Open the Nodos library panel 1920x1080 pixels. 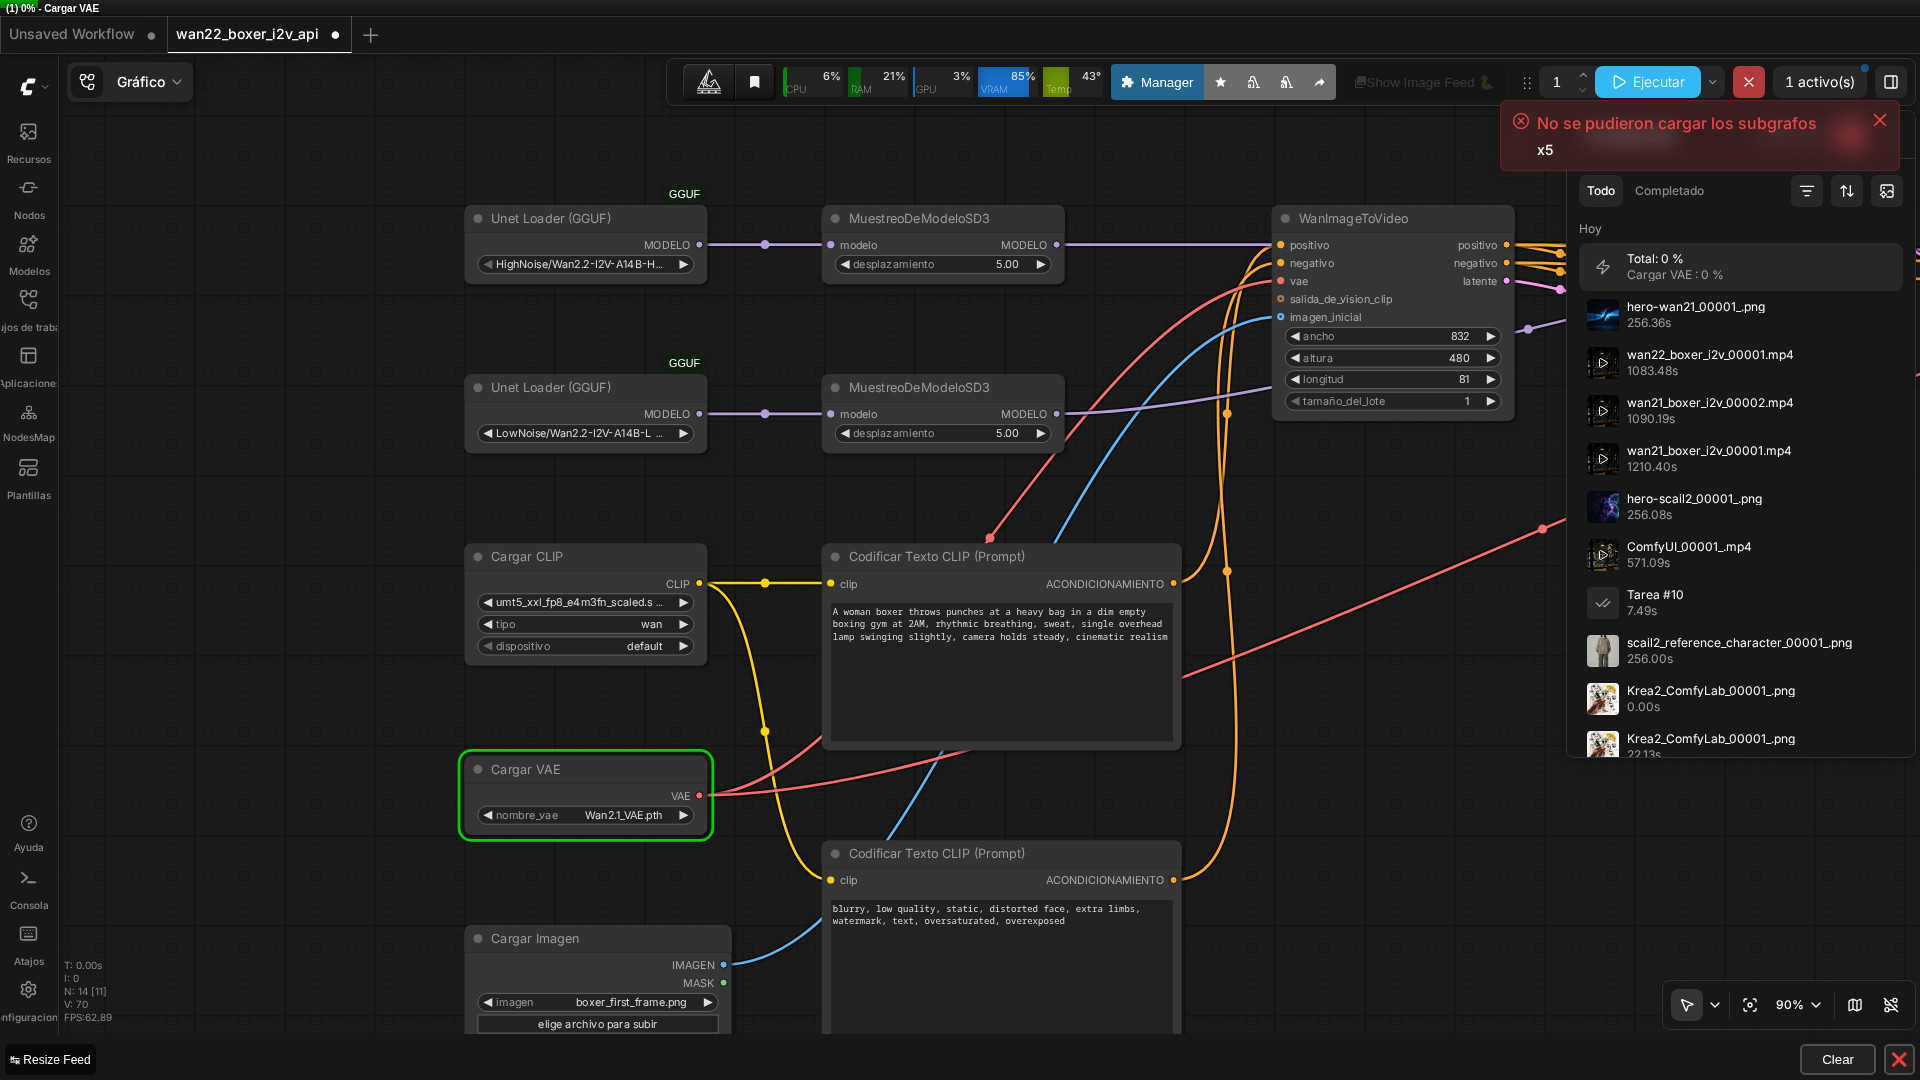point(28,198)
